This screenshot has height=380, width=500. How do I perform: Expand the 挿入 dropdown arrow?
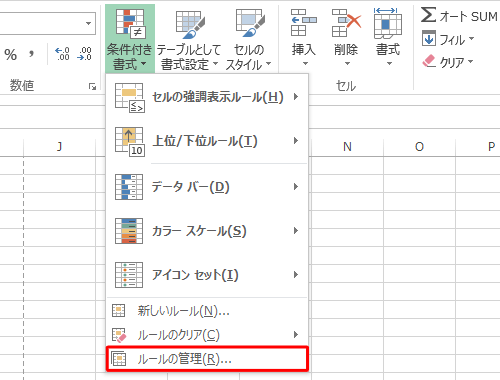tap(305, 63)
